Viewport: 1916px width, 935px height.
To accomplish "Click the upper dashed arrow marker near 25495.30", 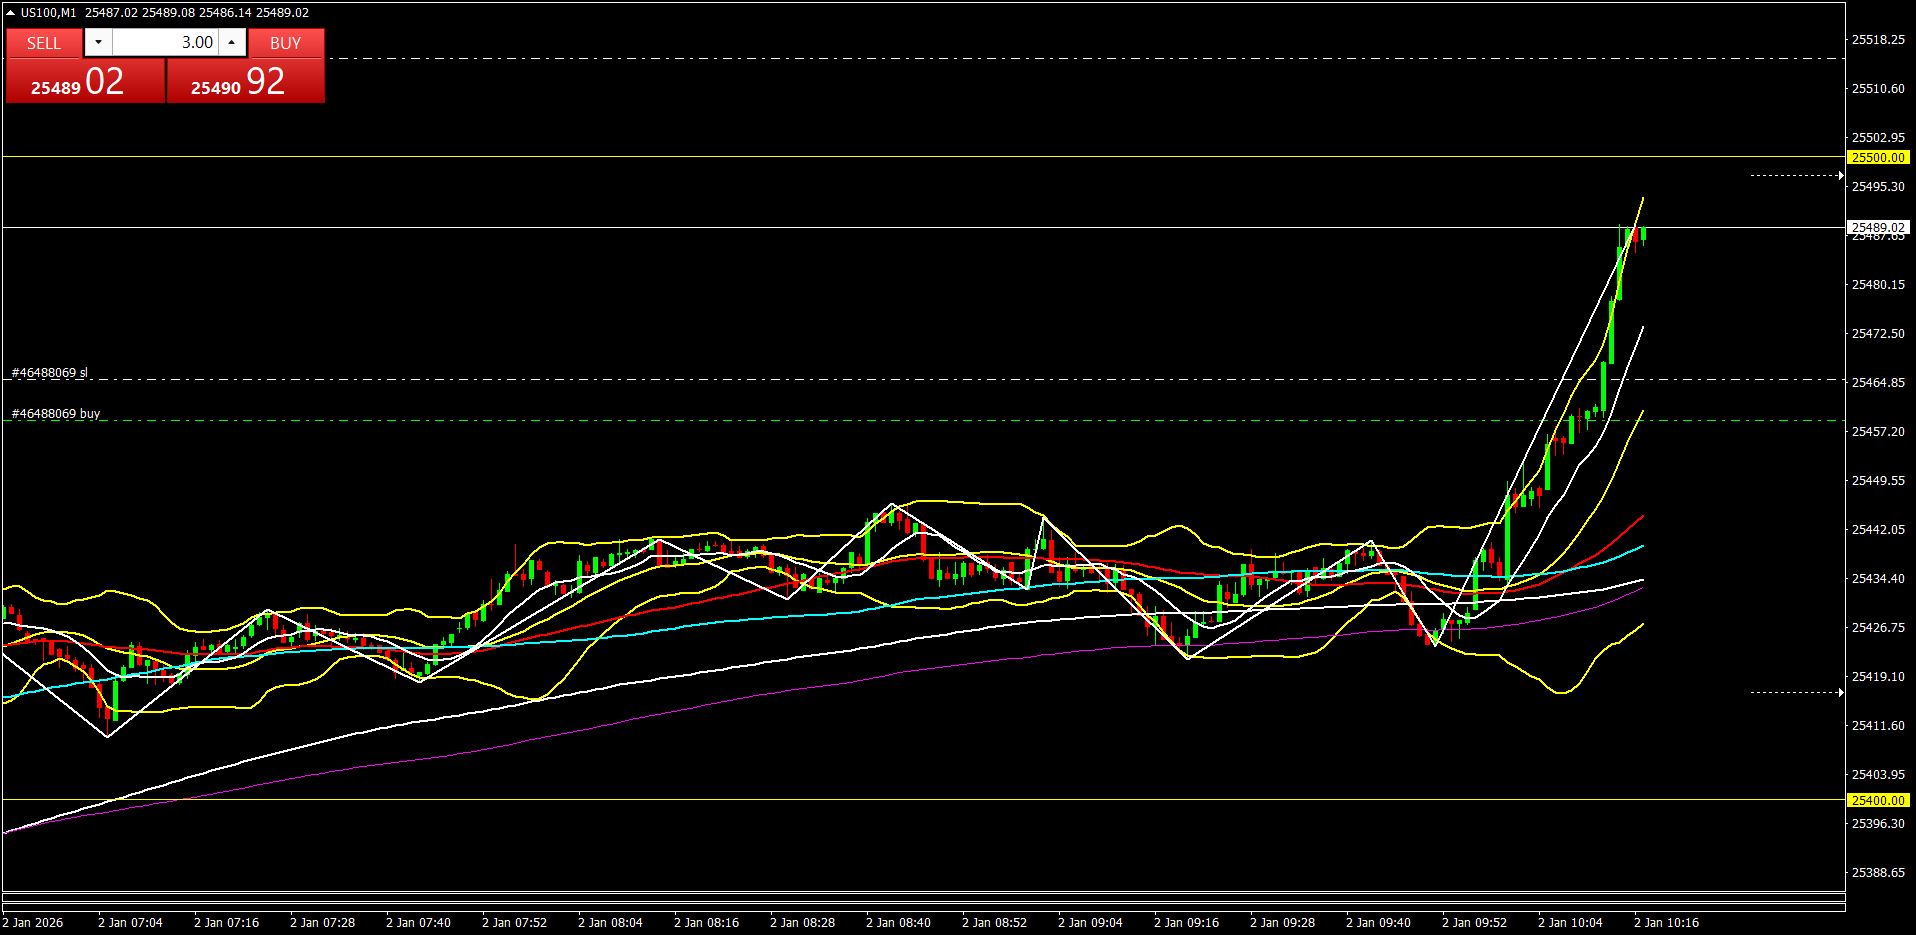I will (x=1796, y=176).
